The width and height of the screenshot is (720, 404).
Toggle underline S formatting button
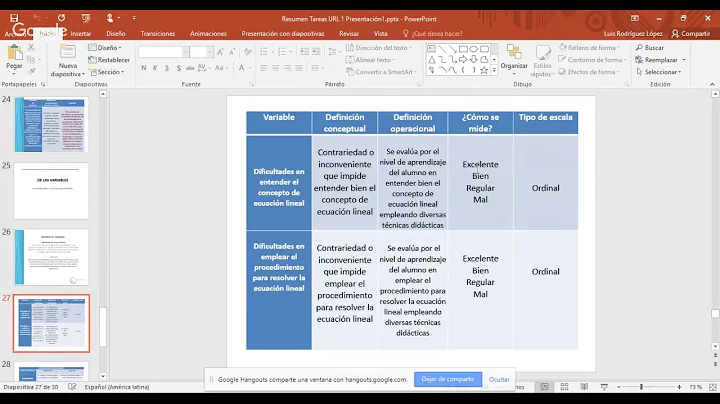click(x=167, y=68)
